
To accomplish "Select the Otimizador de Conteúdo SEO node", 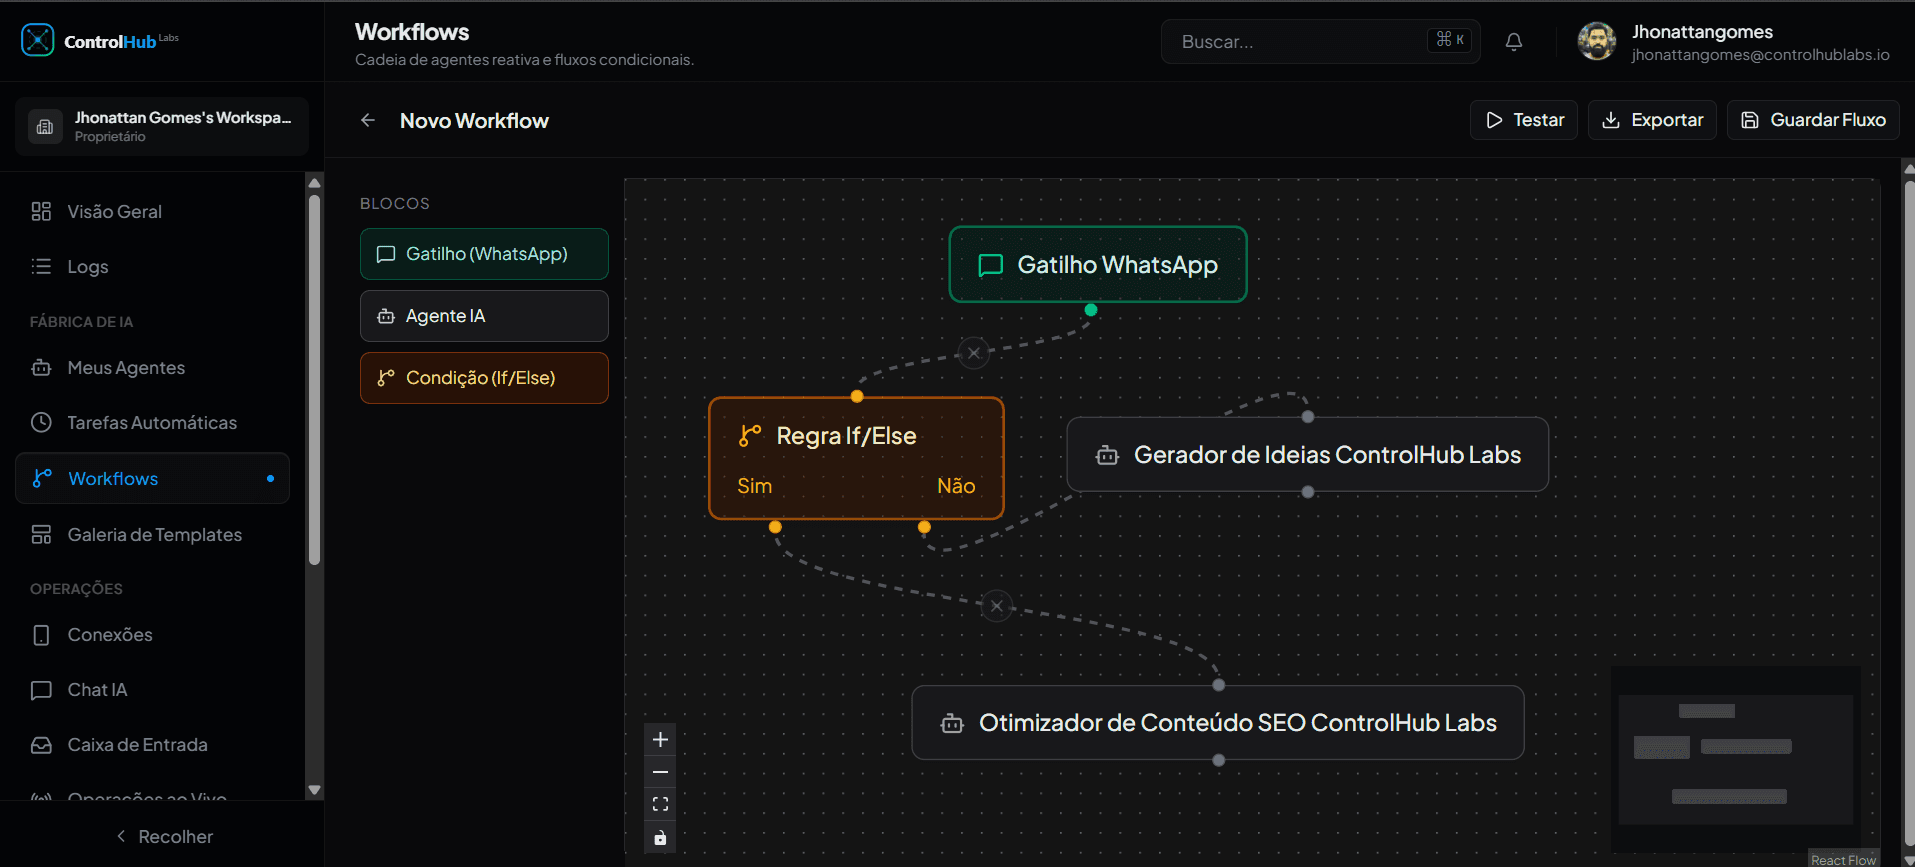I will pos(1218,722).
